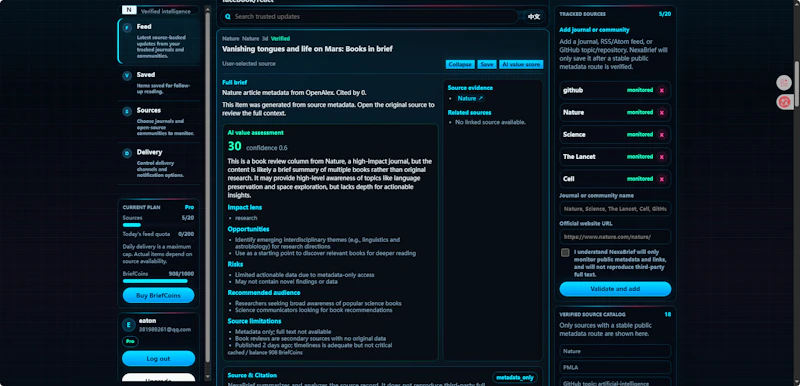Click the sidebar scrollbar up arrow
Viewport: 800px width, 386px height.
coord(208,9)
